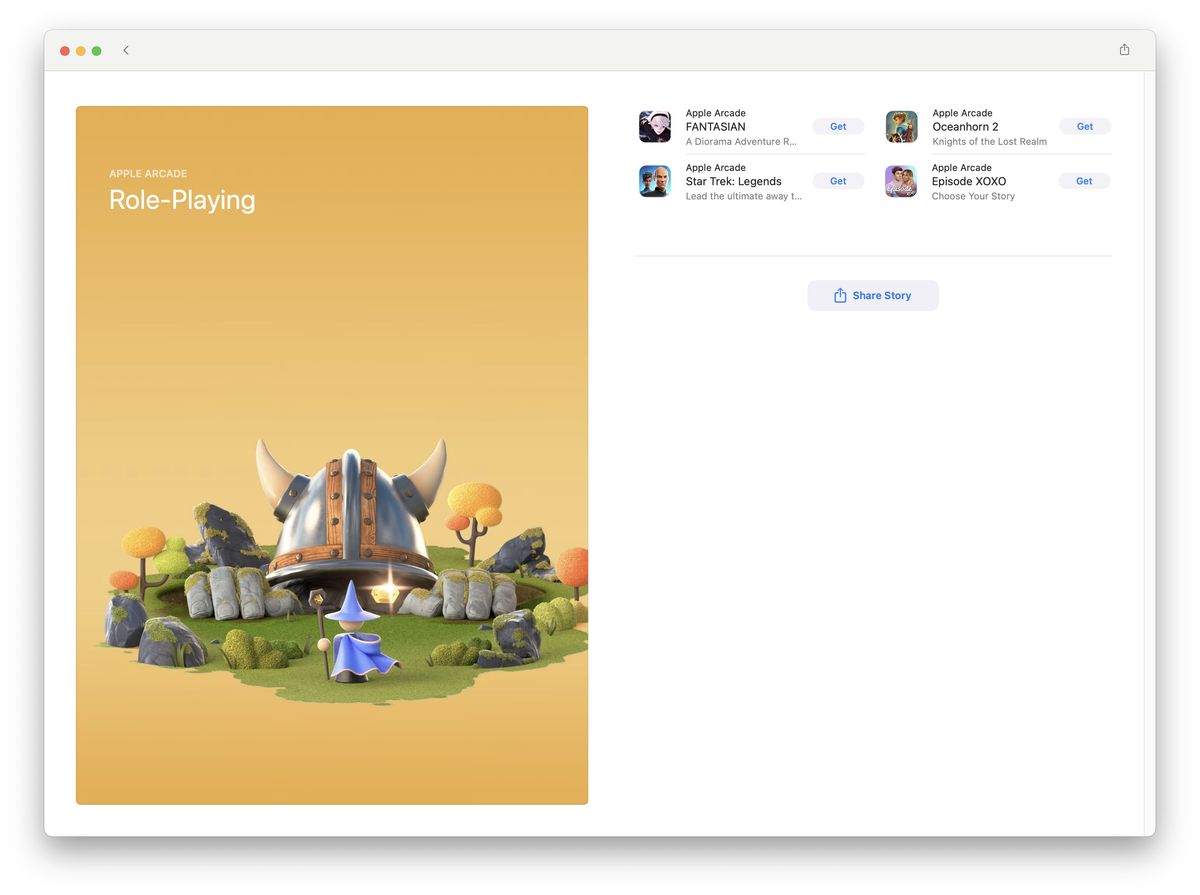Get Star Trek: Legends
The image size is (1200, 895).
838,181
